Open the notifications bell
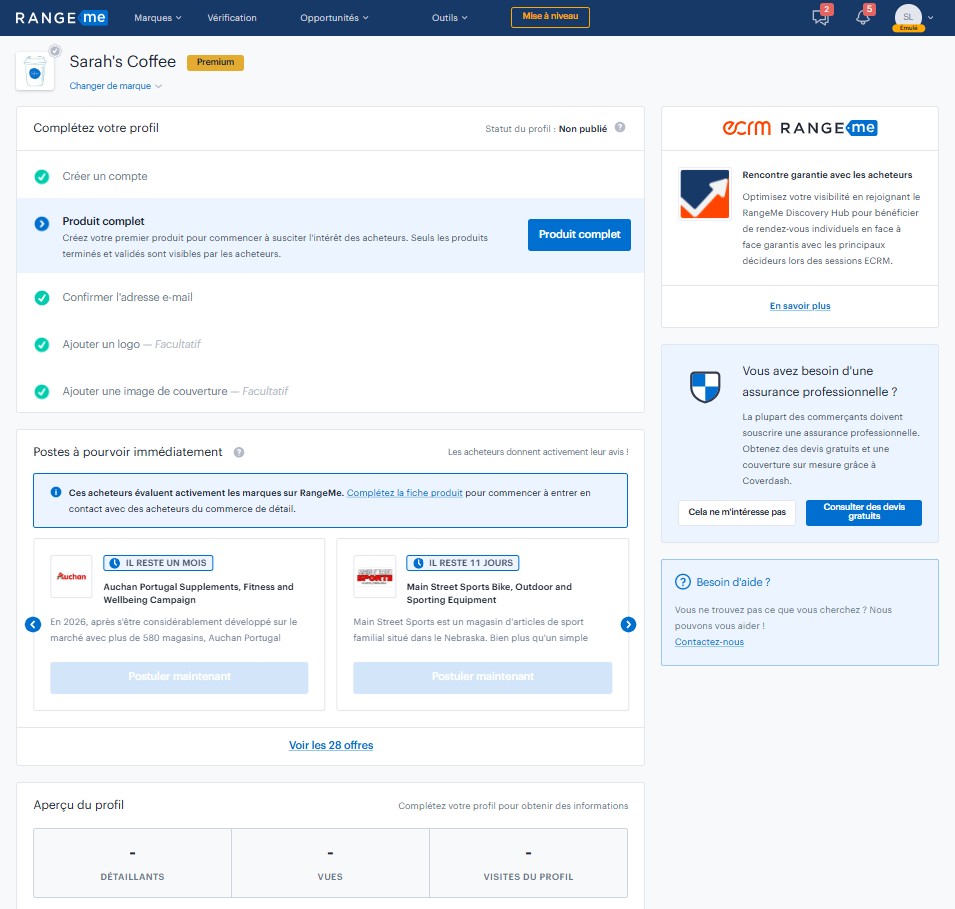 (863, 18)
